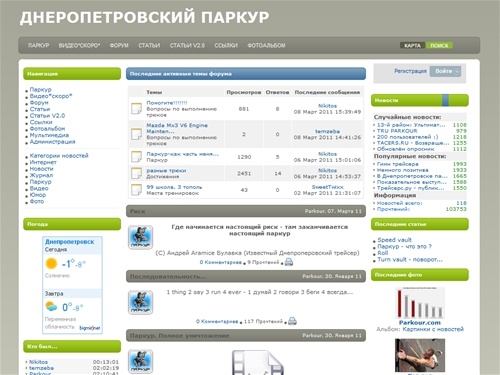Viewport: 500px width, 375px height.
Task: Open TRU PARKOUR random news link
Action: (397, 131)
